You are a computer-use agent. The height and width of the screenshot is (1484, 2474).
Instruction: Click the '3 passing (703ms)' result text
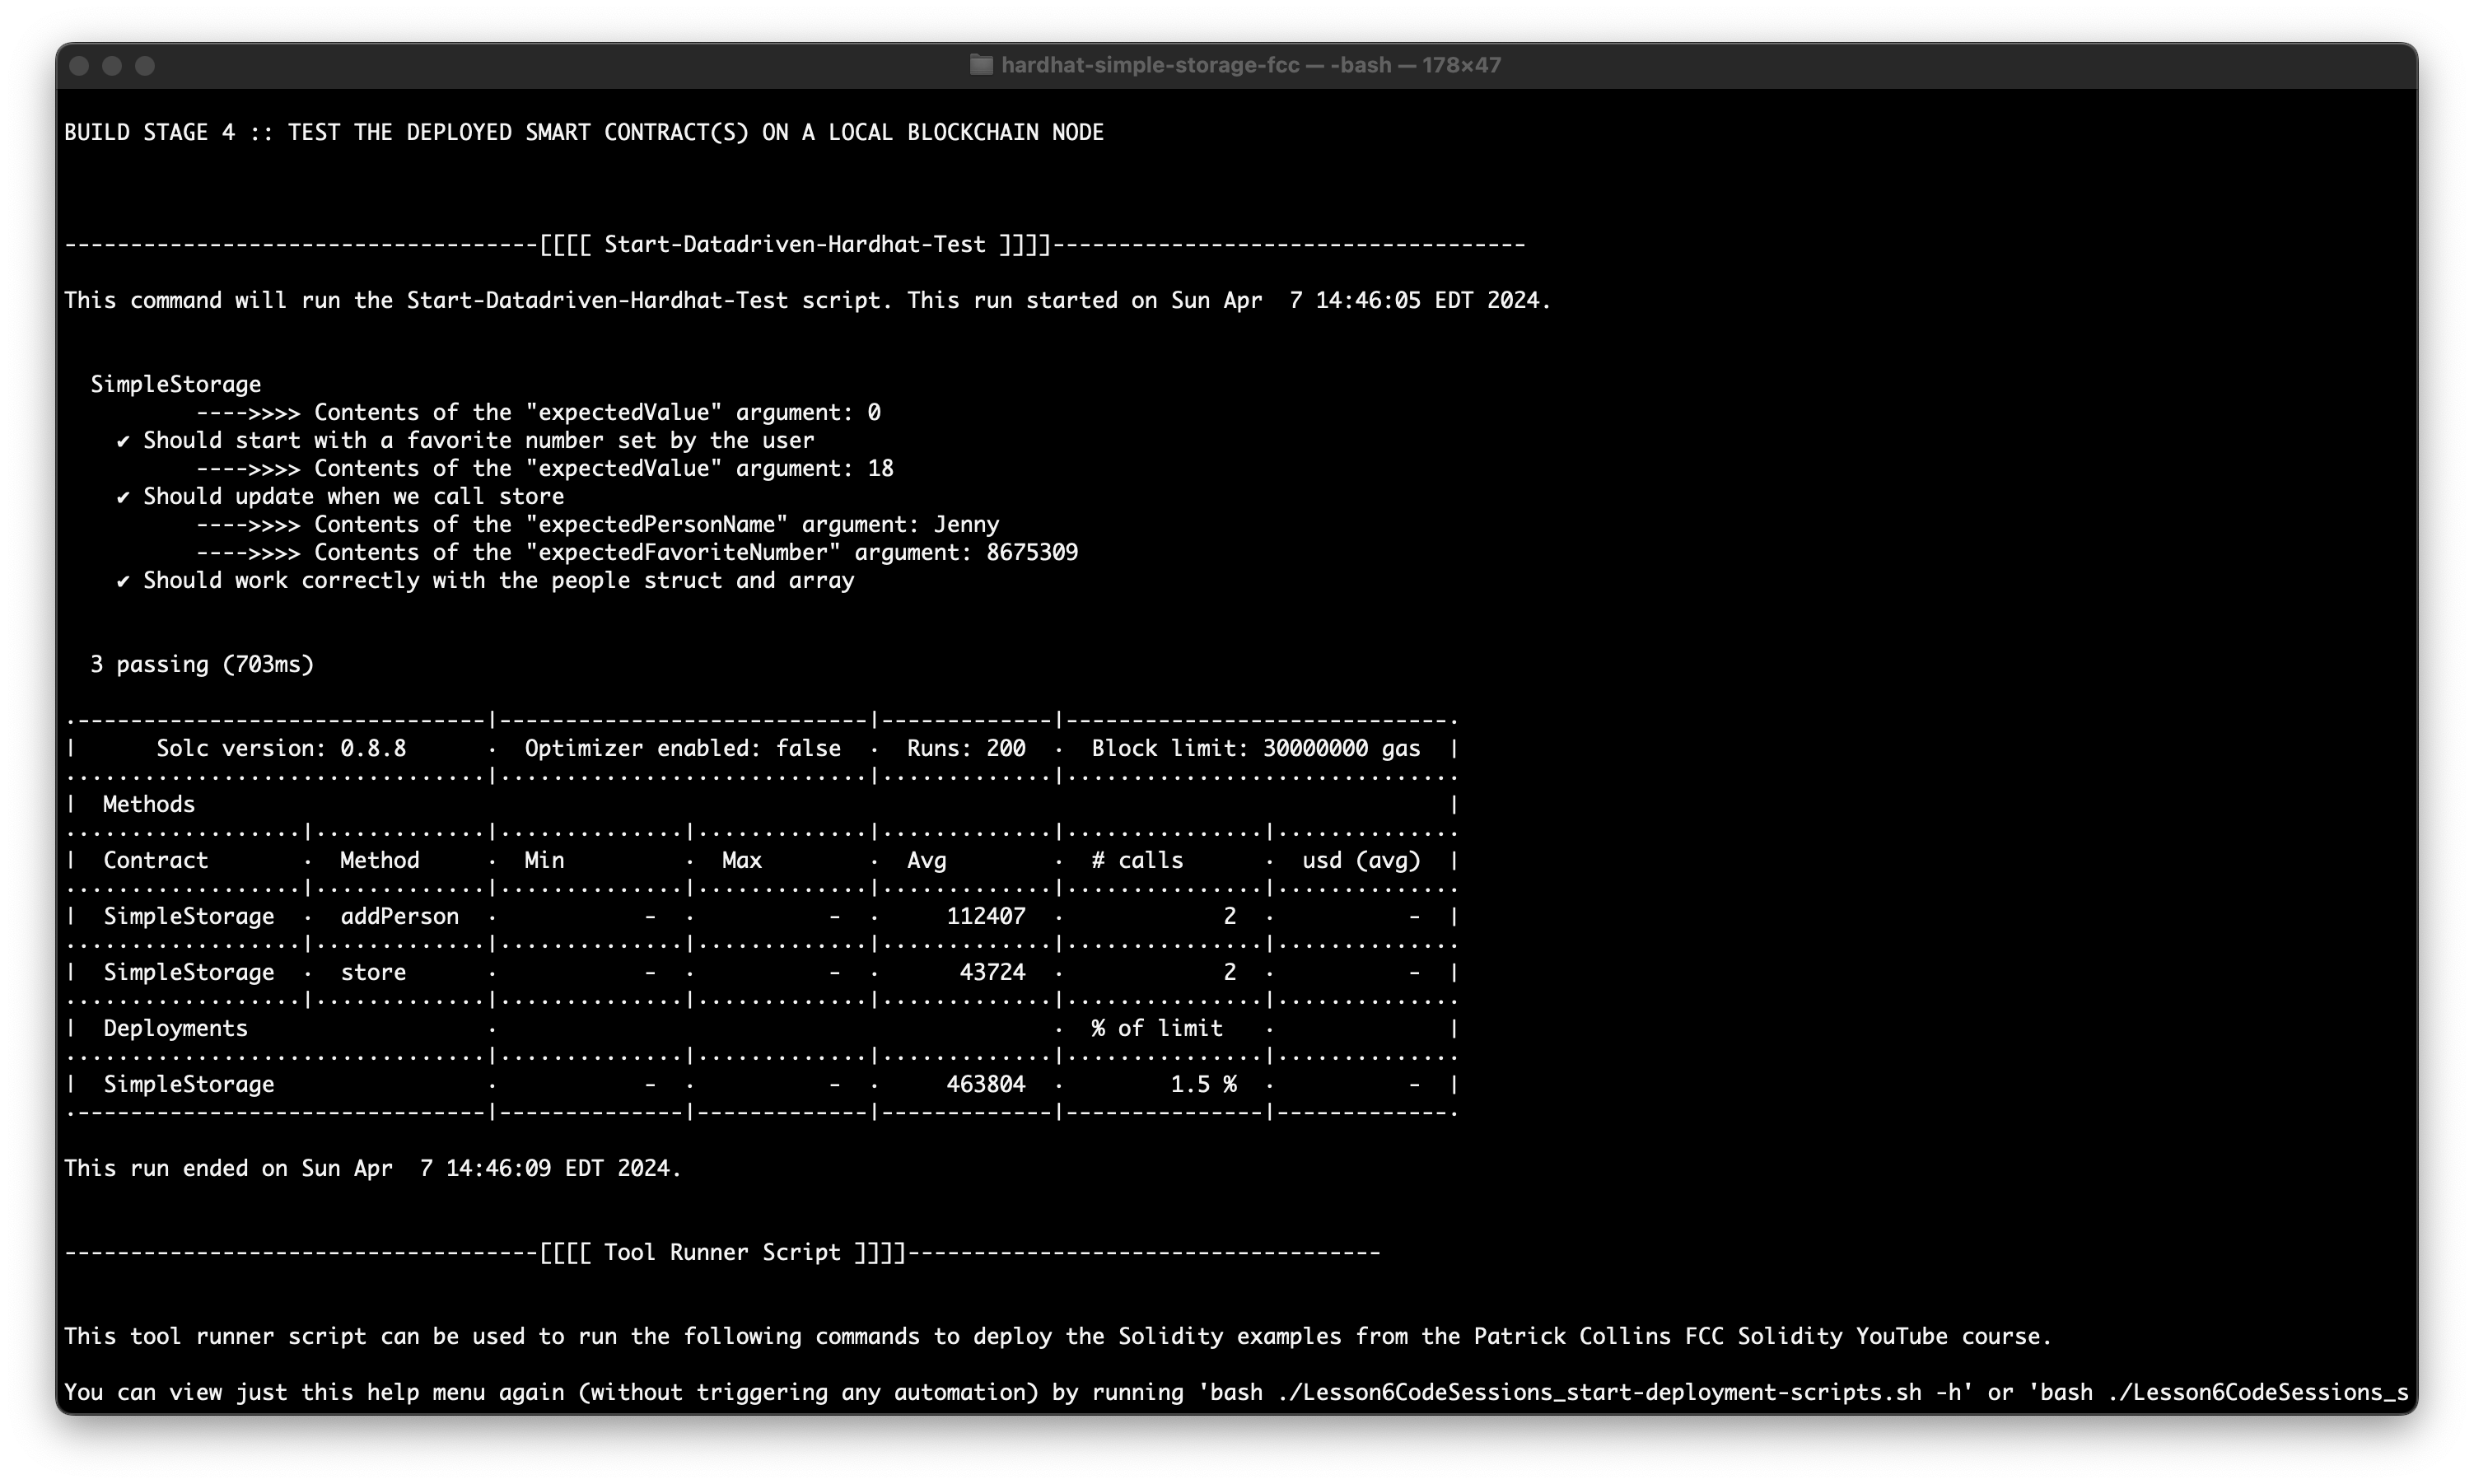coord(202,665)
